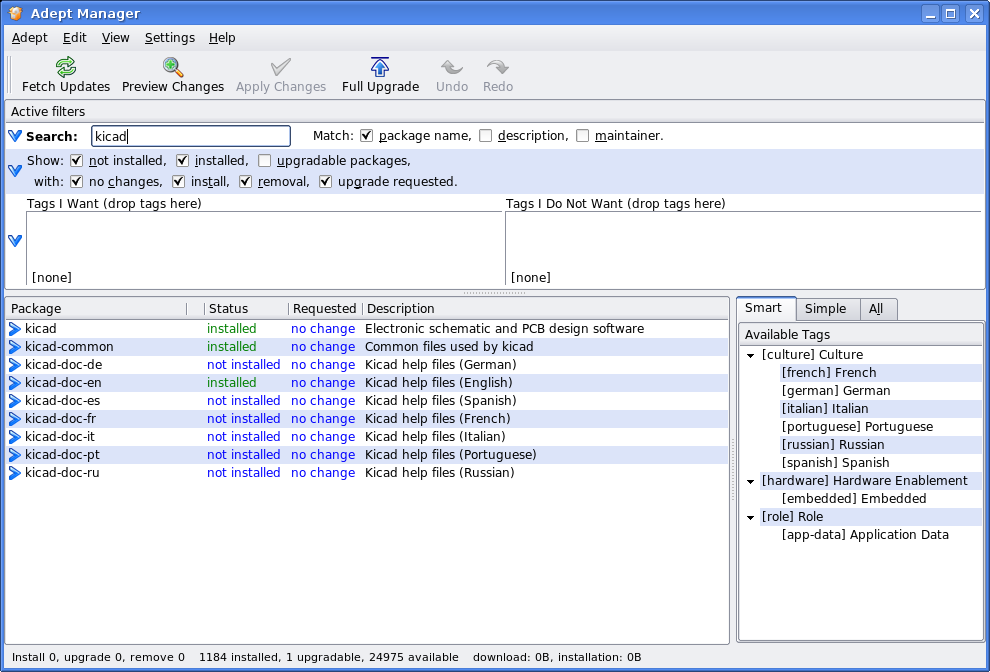Click the Apply Changes checkmark icon
This screenshot has height=672, width=990.
[x=281, y=67]
